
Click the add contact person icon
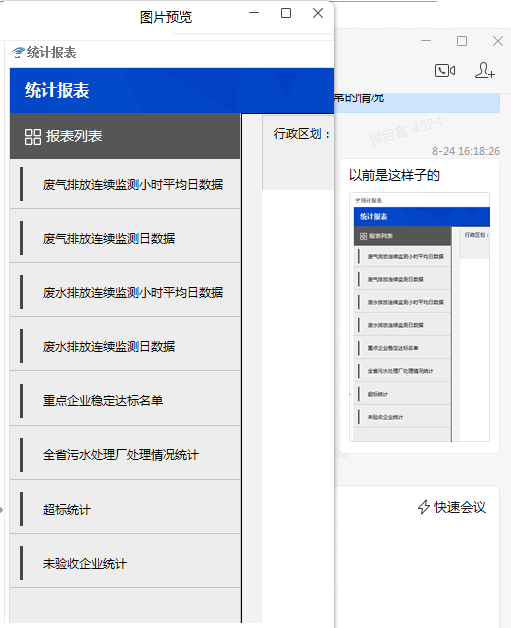coord(485,70)
